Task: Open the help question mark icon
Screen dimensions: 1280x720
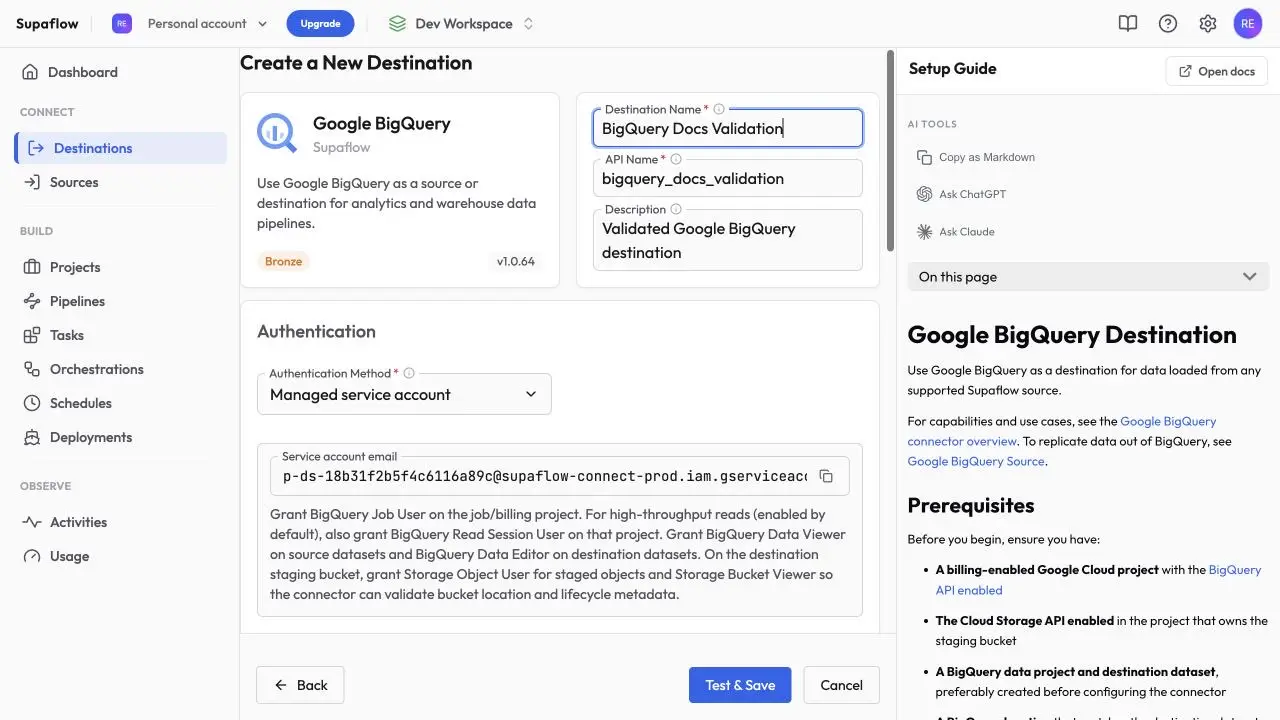Action: [x=1168, y=23]
